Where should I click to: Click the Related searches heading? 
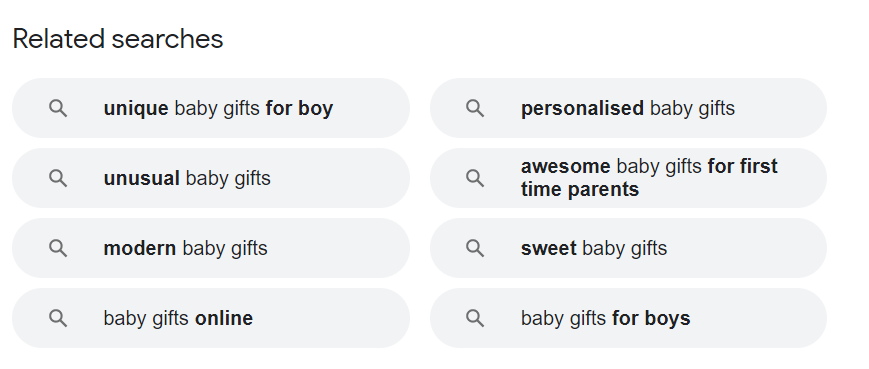point(117,39)
